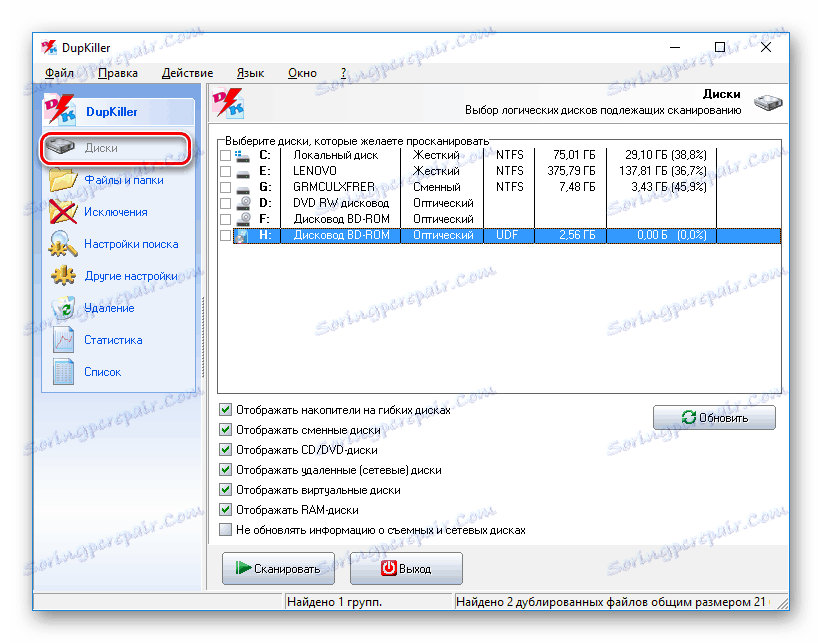
Task: Open the Файлы и папки folder icon
Action: (63, 180)
